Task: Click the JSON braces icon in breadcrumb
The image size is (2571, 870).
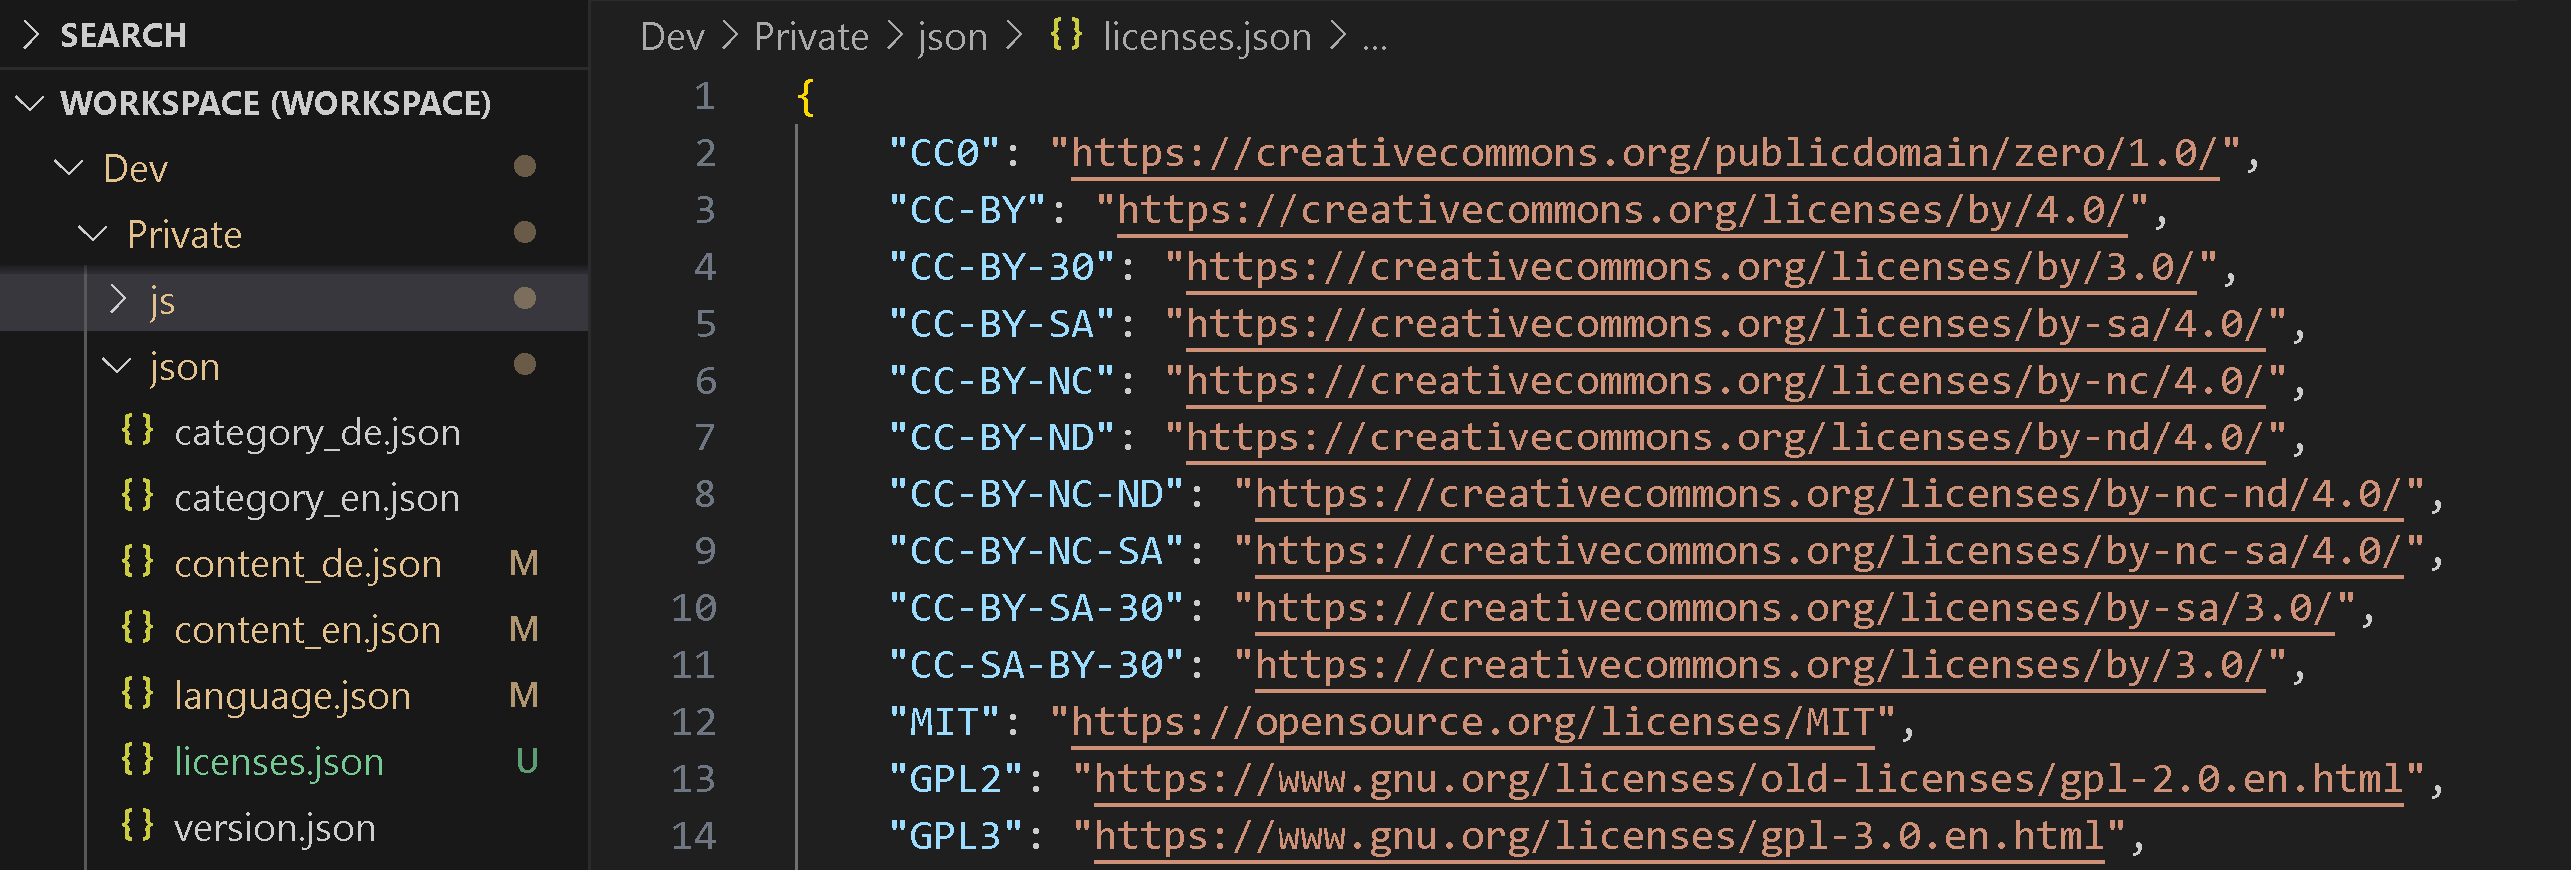Action: point(1066,35)
